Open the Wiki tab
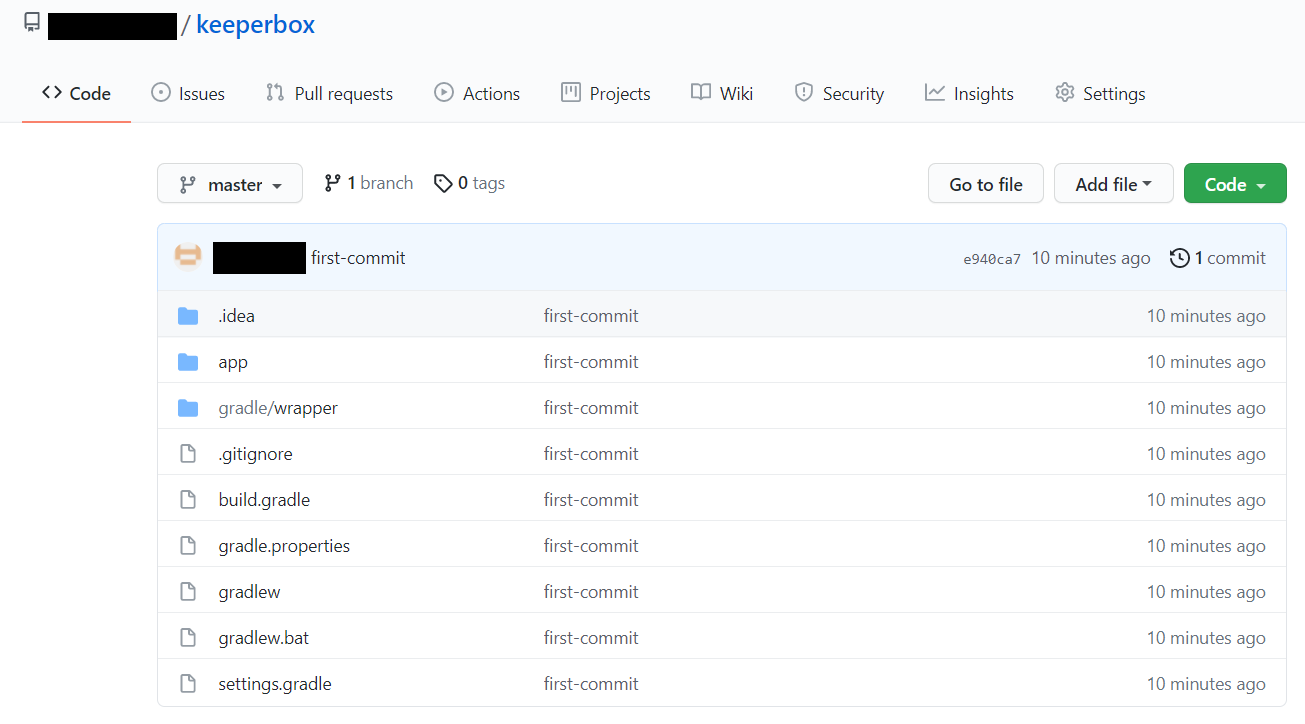This screenshot has width=1305, height=724. click(x=722, y=93)
